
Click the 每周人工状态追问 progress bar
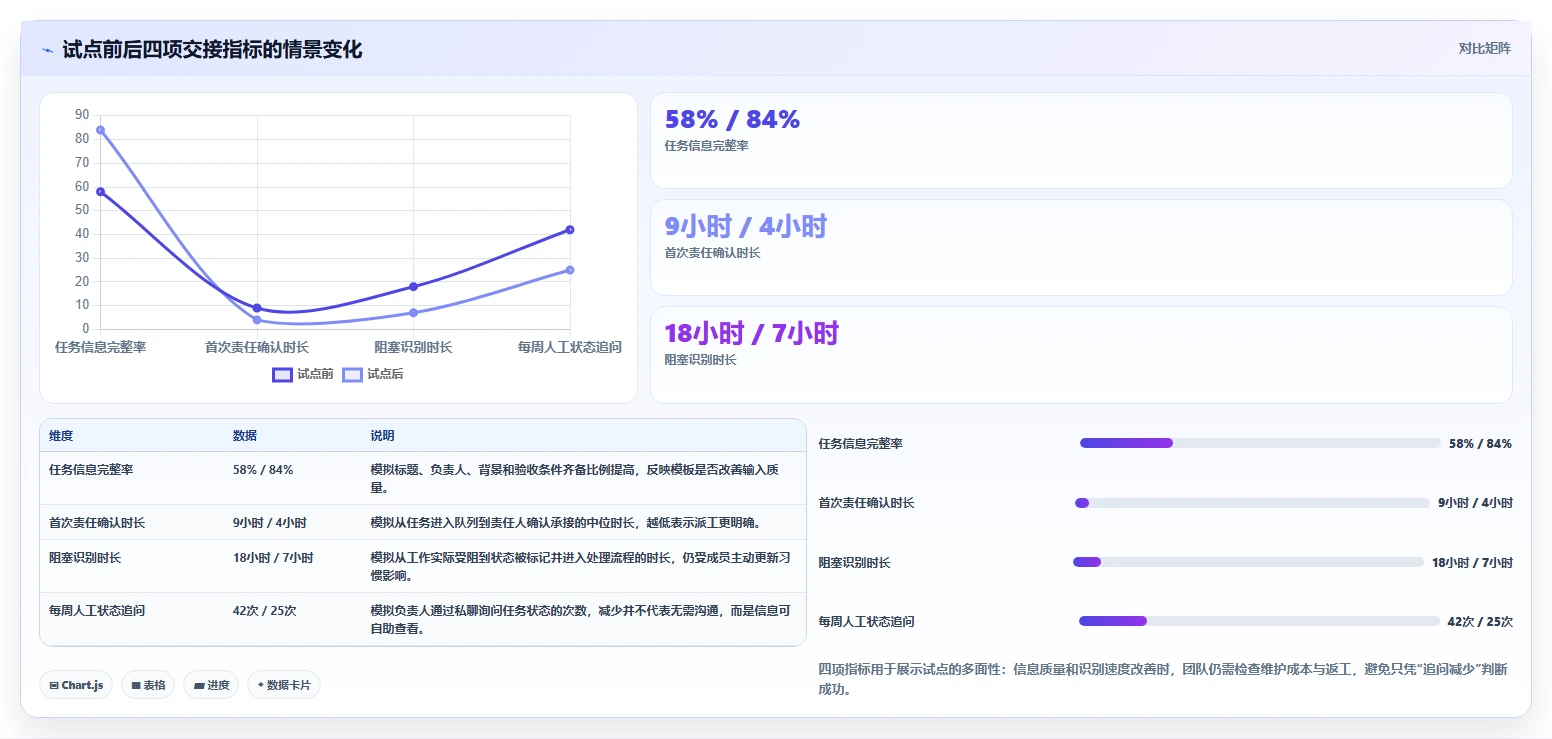point(1257,621)
